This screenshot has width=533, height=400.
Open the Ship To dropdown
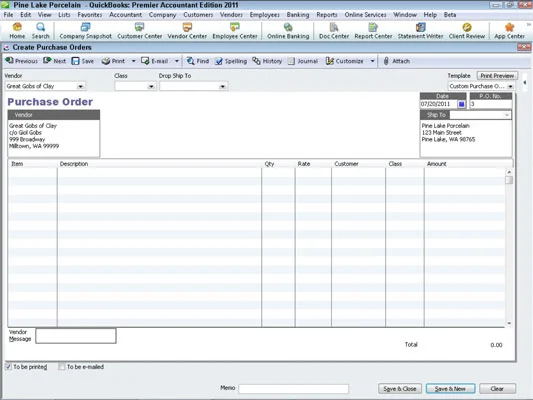507,115
